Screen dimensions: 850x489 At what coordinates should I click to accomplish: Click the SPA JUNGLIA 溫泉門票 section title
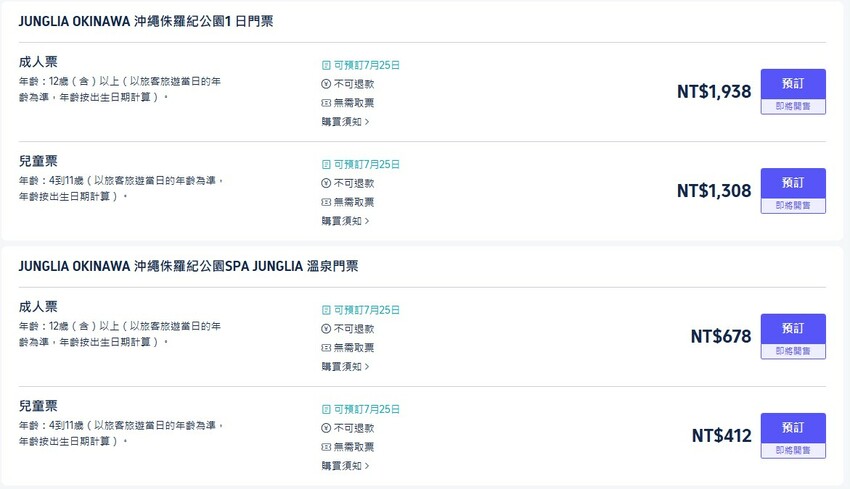point(188,266)
